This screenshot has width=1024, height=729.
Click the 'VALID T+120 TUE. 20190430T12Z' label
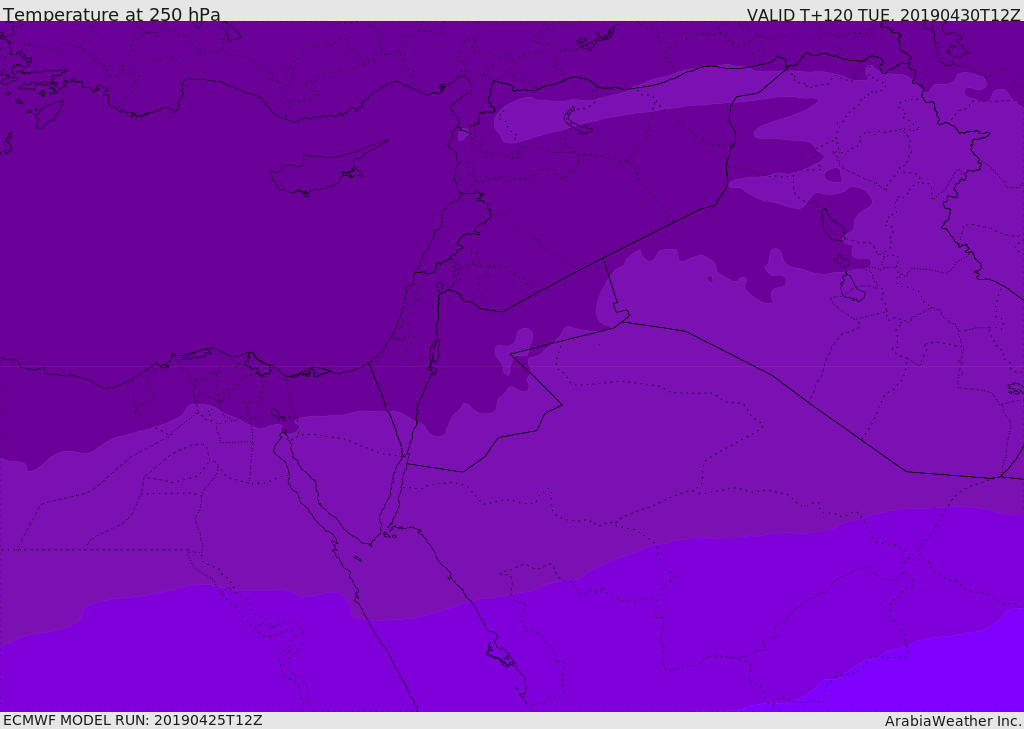[x=884, y=15]
